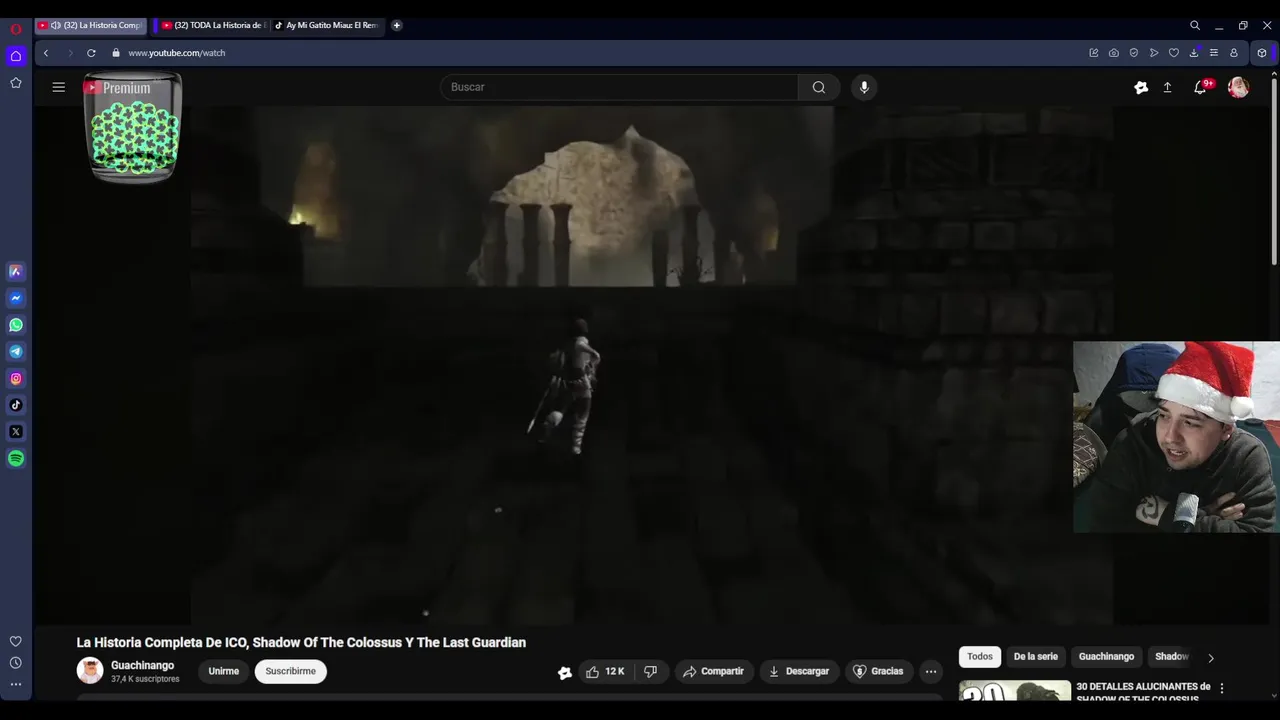Click the Descargar download button

[798, 672]
